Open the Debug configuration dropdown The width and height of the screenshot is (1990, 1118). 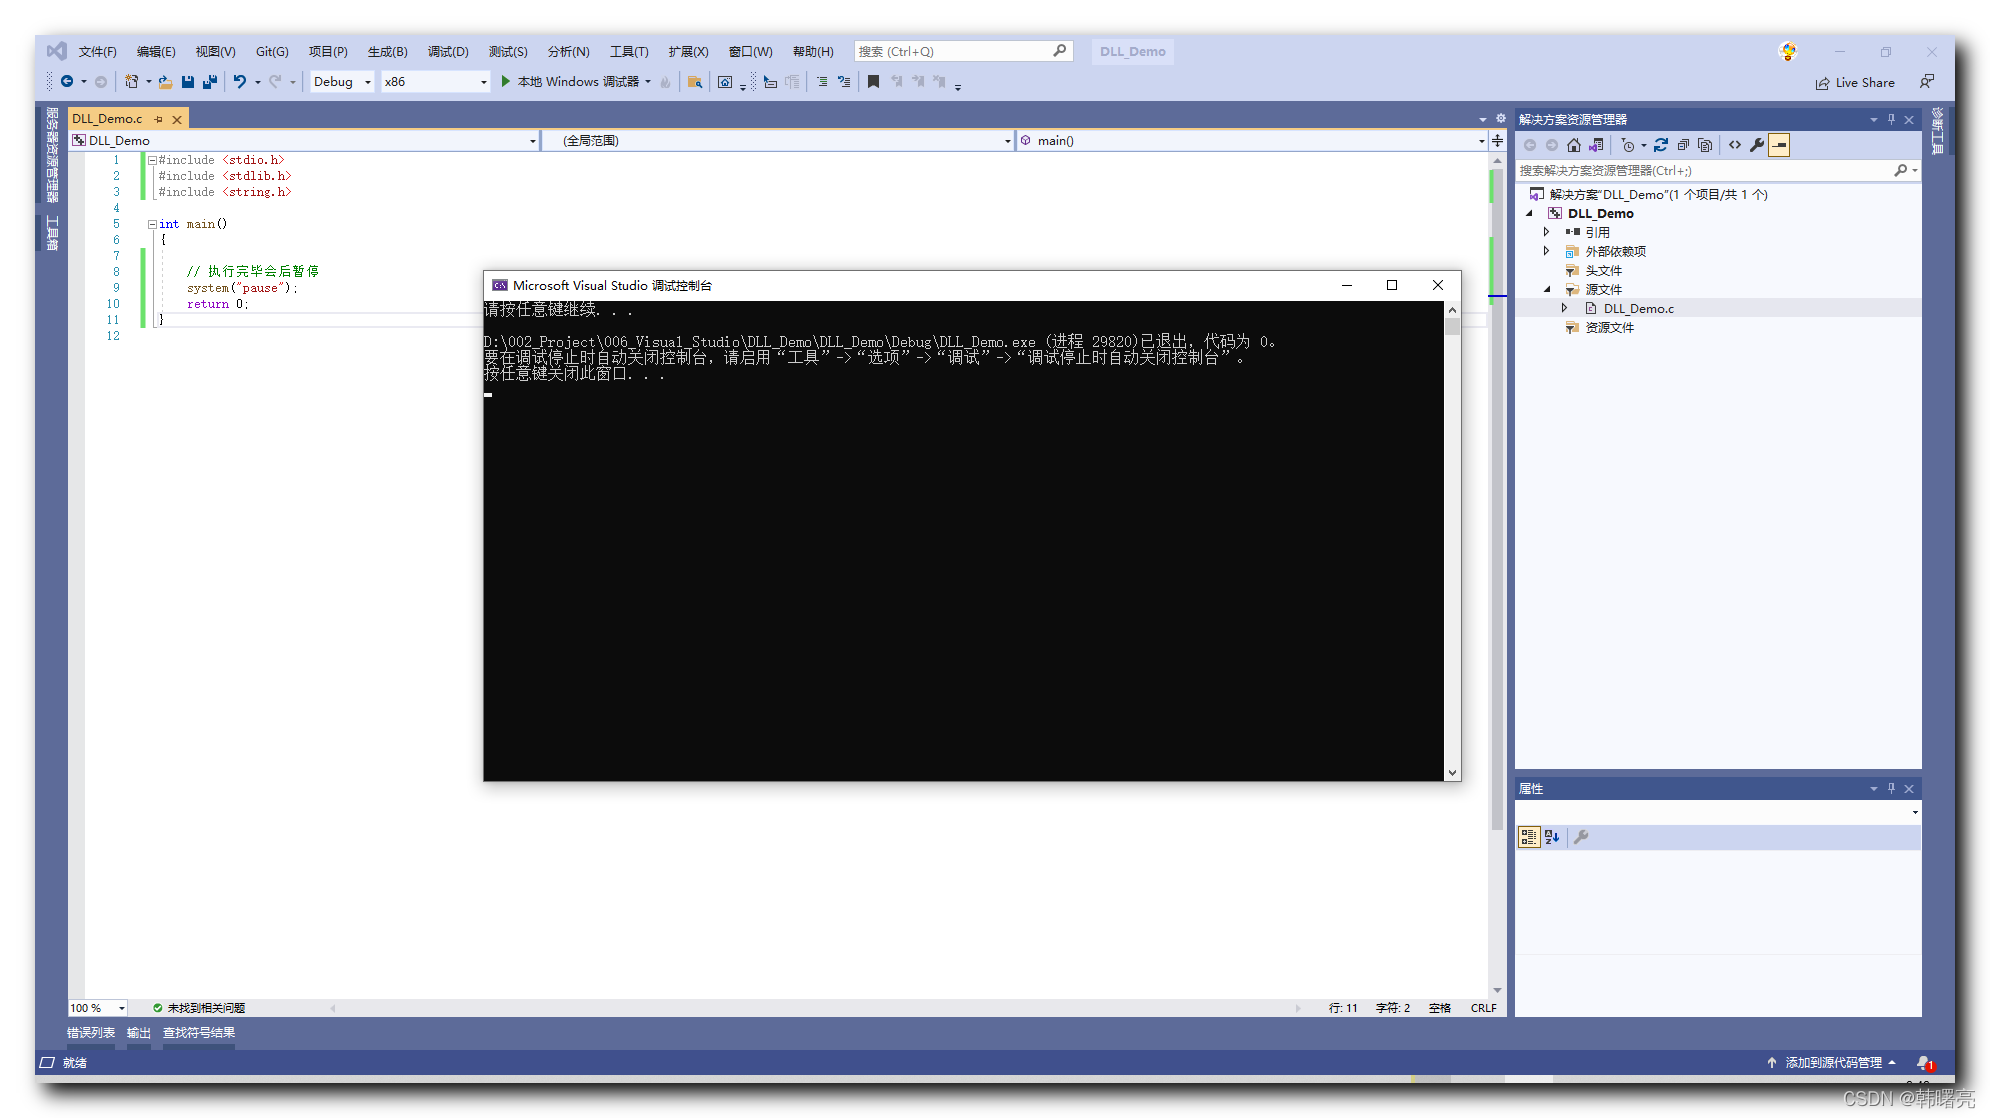368,82
